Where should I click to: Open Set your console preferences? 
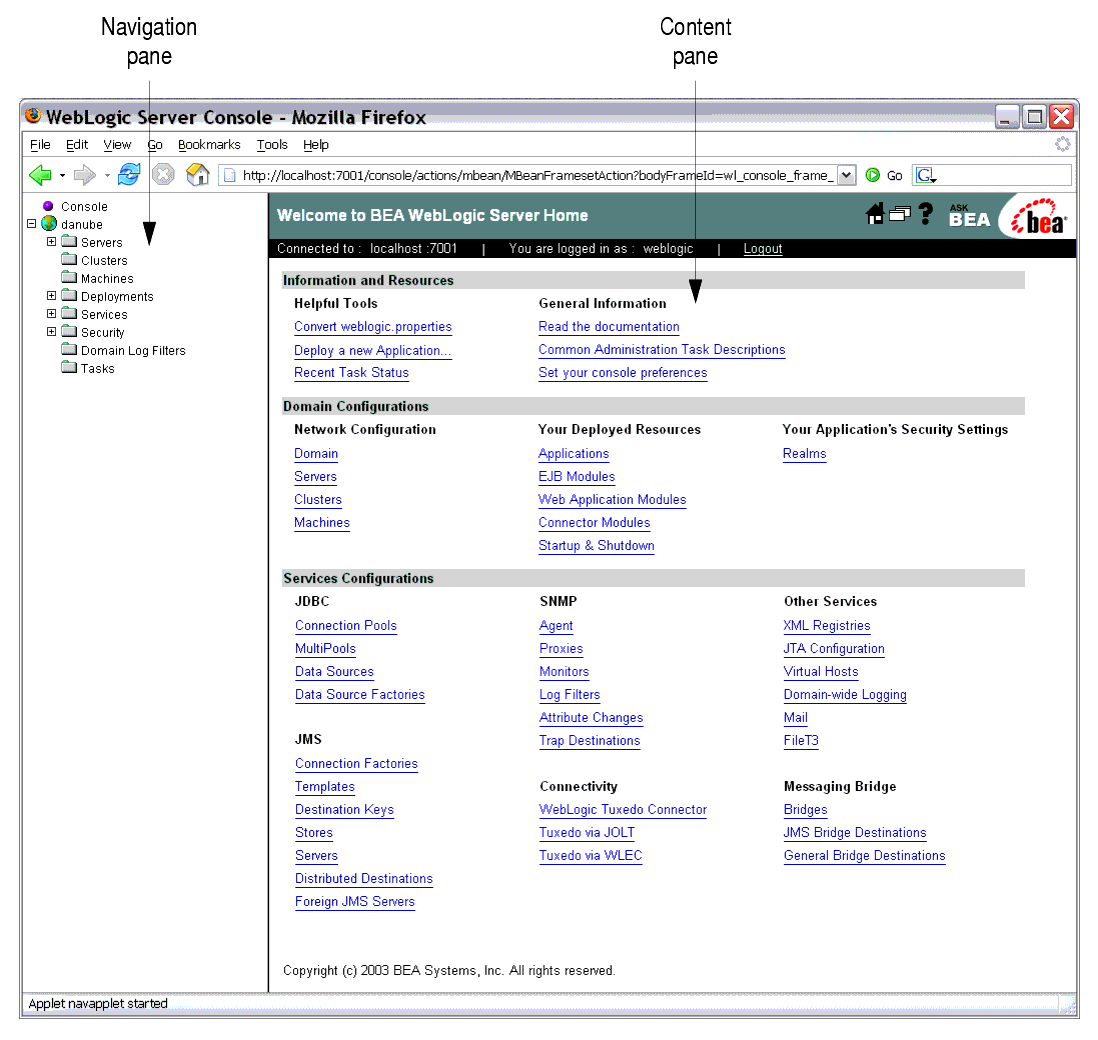point(622,372)
